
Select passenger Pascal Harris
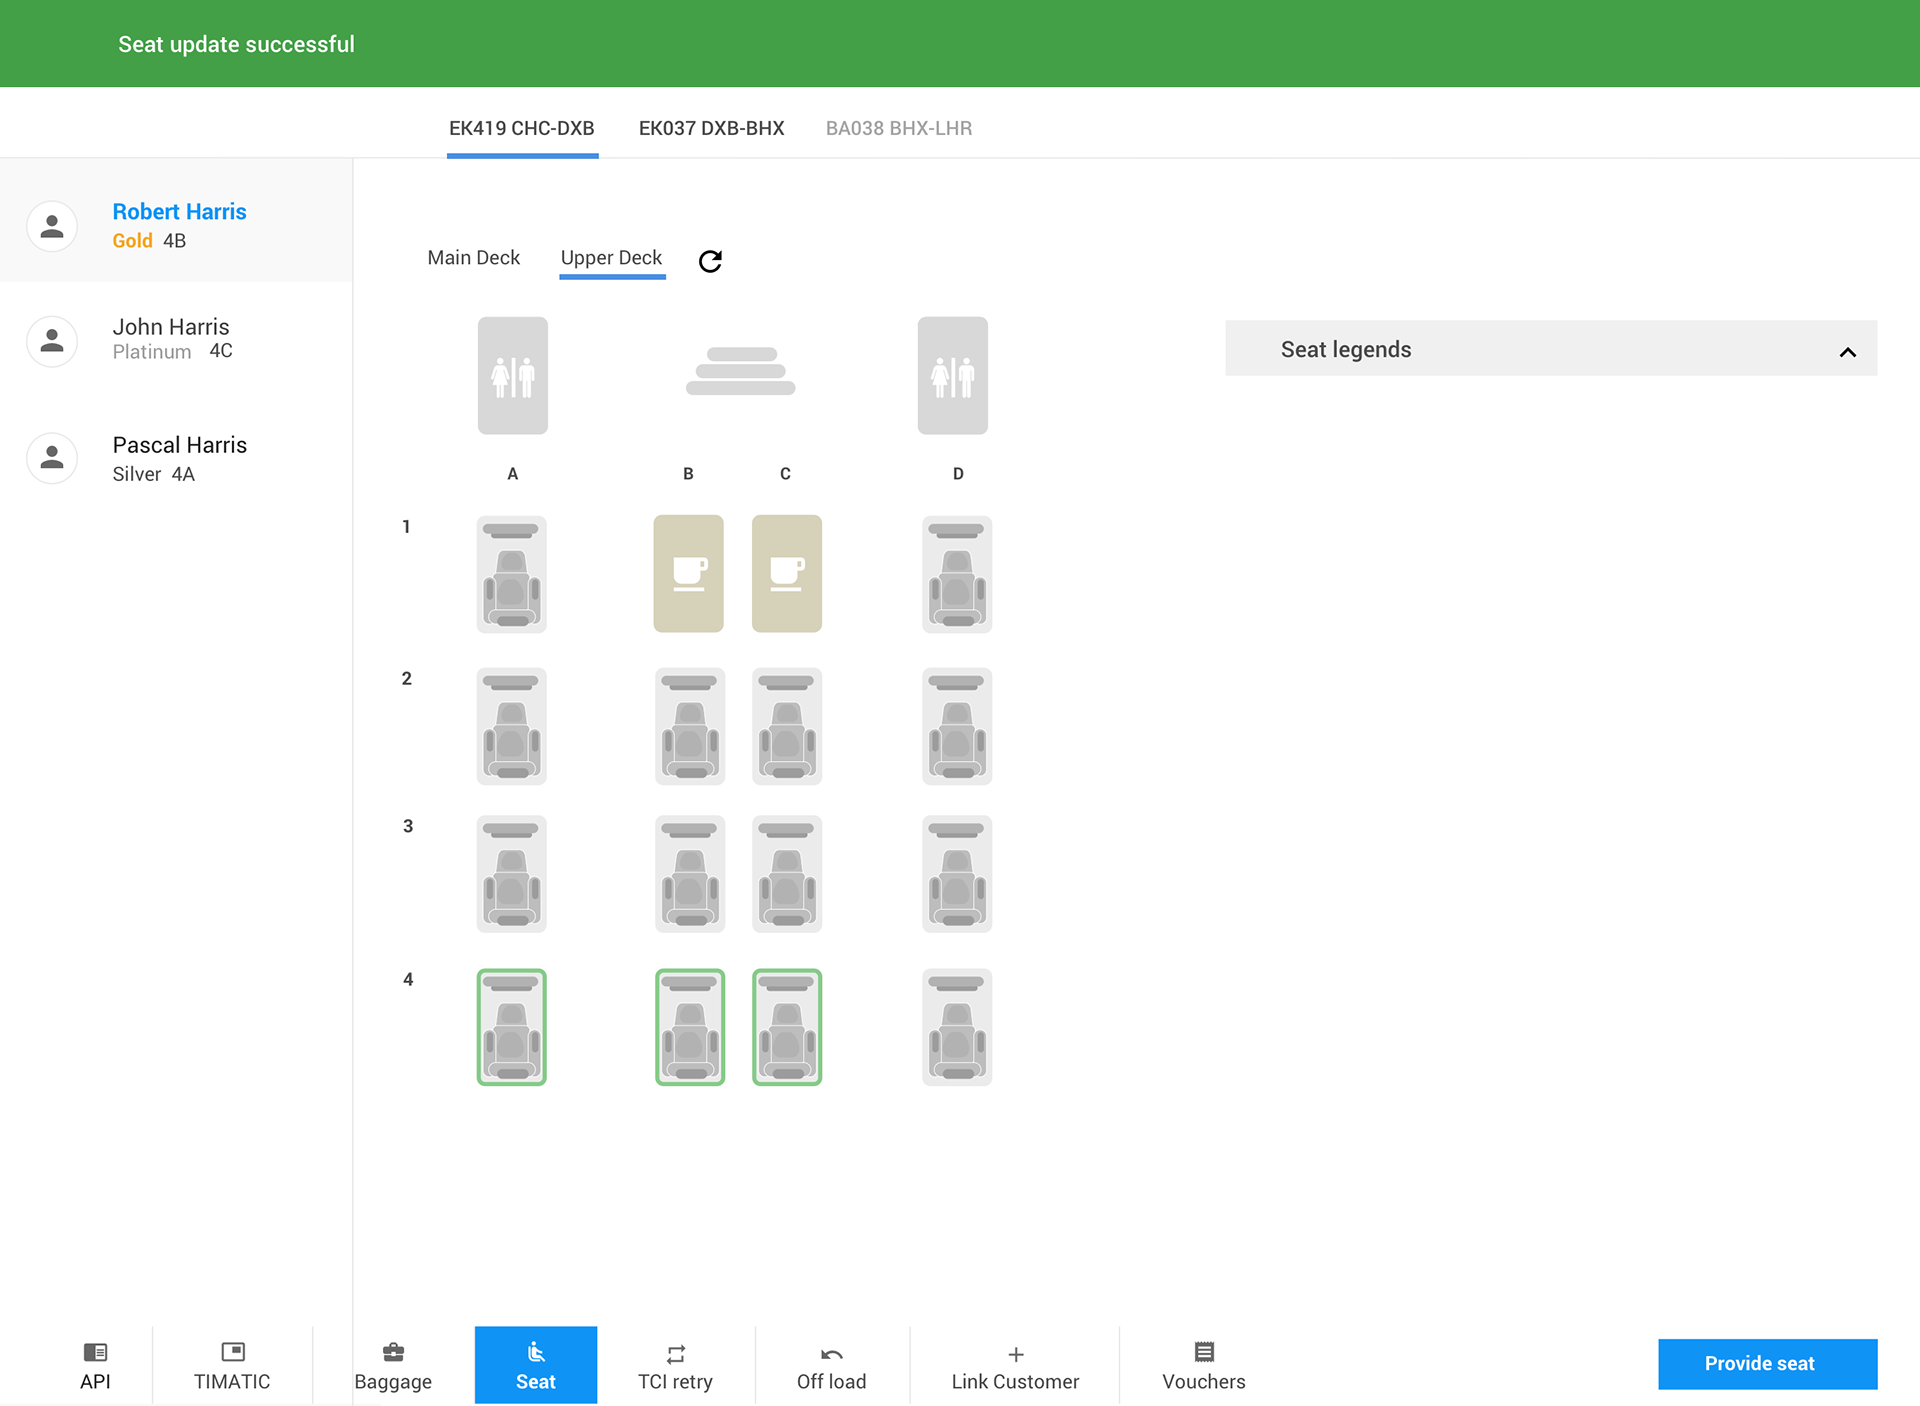pyautogui.click(x=179, y=457)
